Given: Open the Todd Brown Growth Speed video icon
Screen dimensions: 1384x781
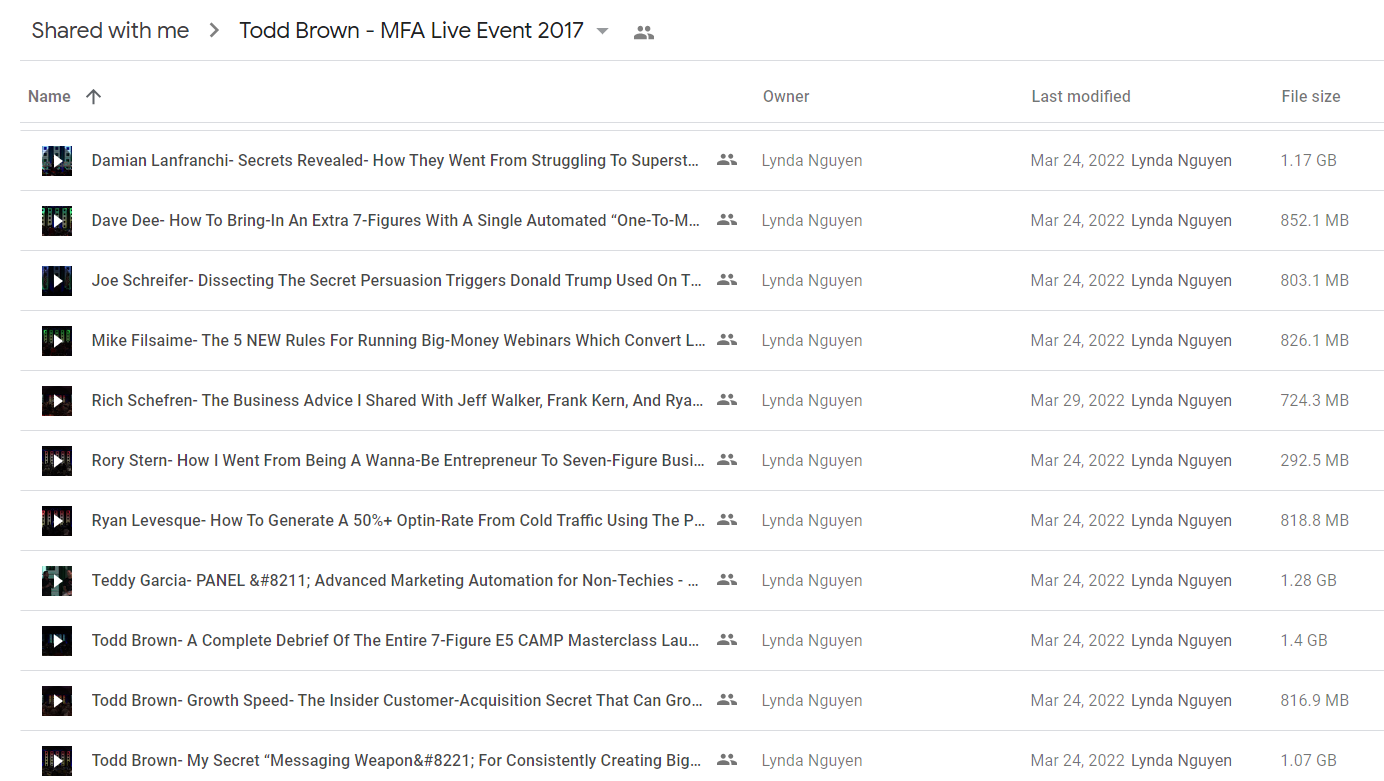Looking at the screenshot, I should pos(57,700).
